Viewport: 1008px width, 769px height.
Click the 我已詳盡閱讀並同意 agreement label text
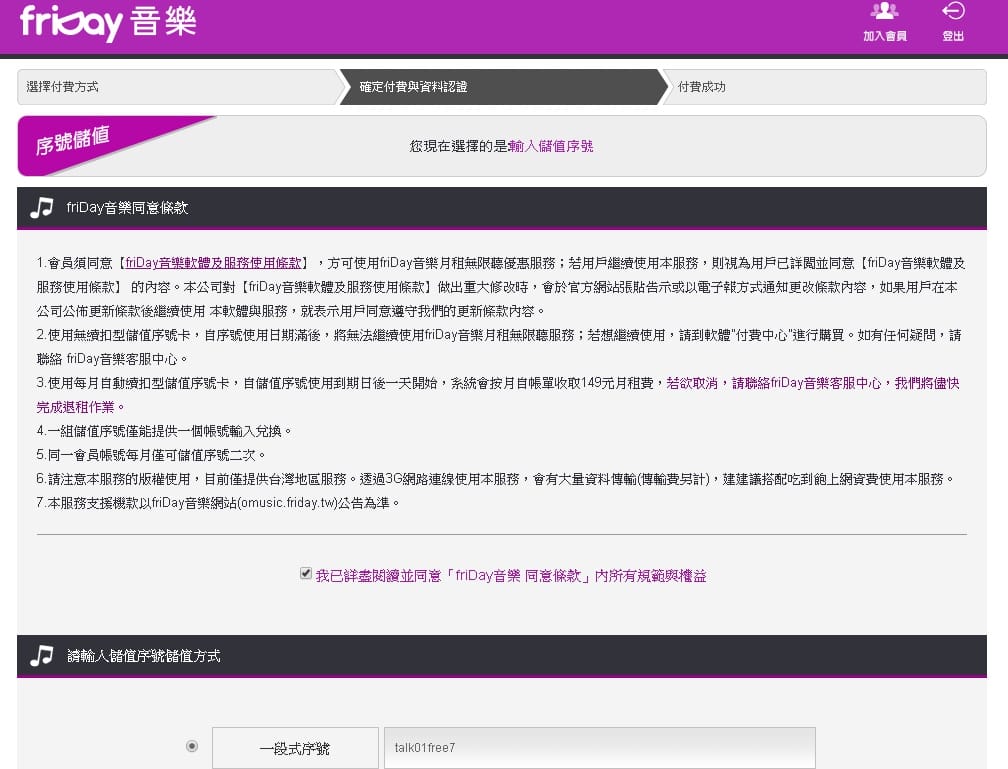(x=511, y=576)
